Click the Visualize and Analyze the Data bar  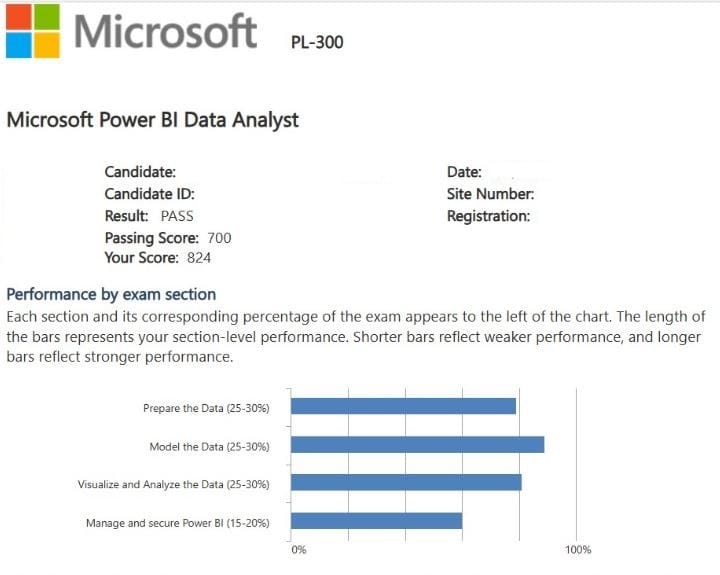click(x=406, y=483)
